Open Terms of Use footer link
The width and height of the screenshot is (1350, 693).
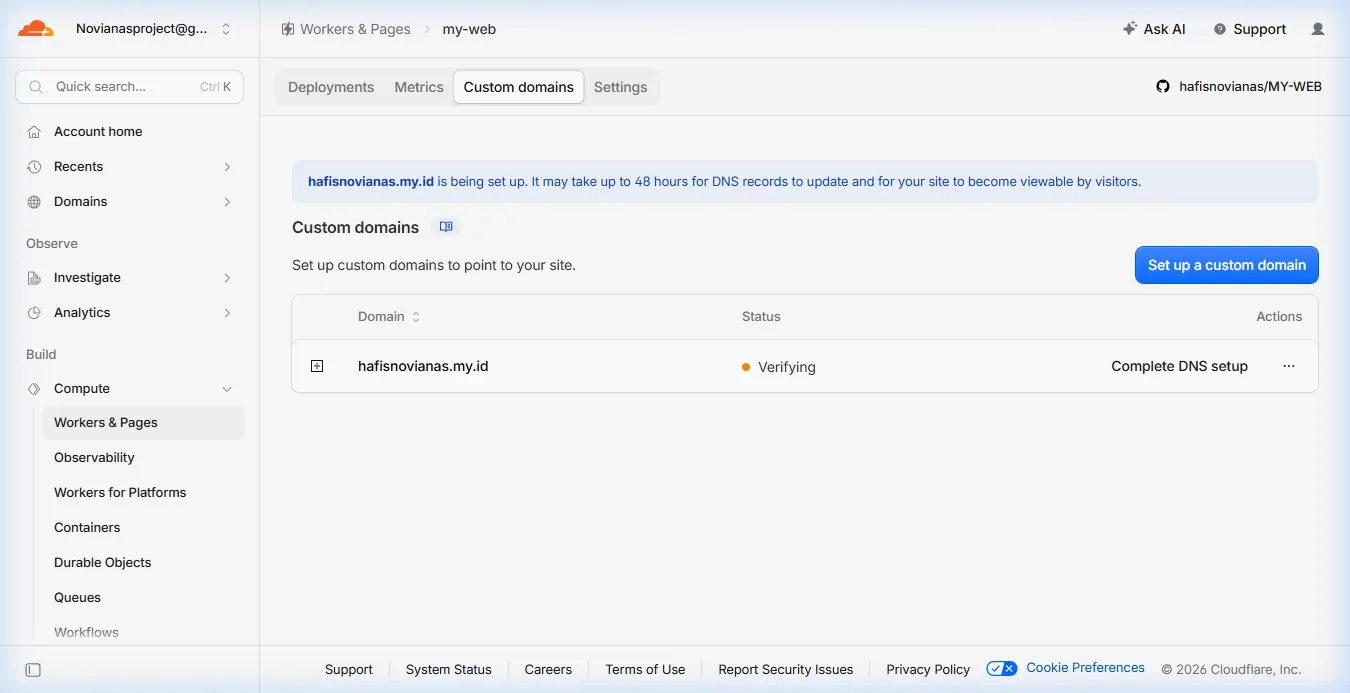(x=645, y=669)
